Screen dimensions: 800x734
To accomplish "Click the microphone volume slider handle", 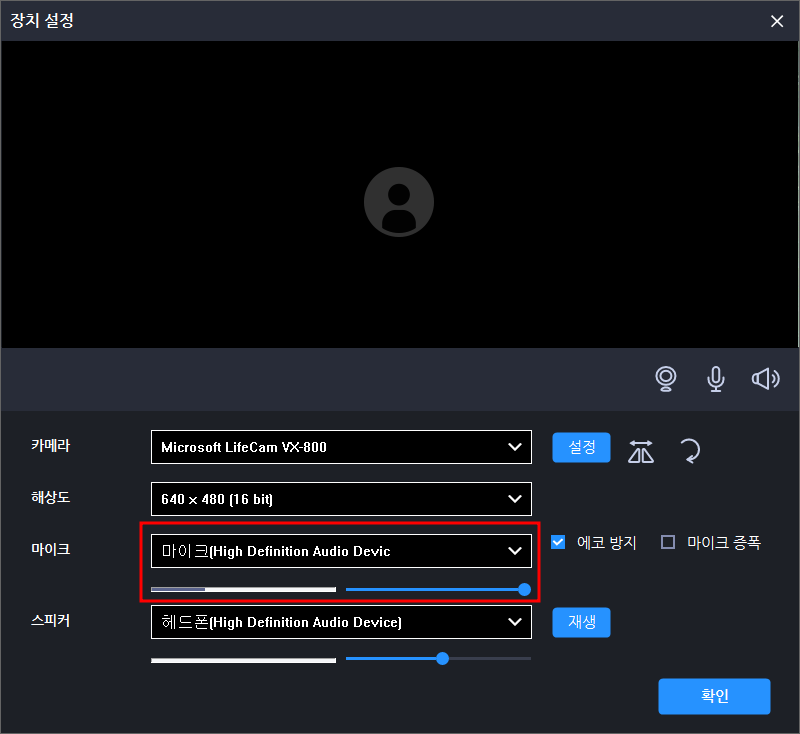I will coord(524,590).
